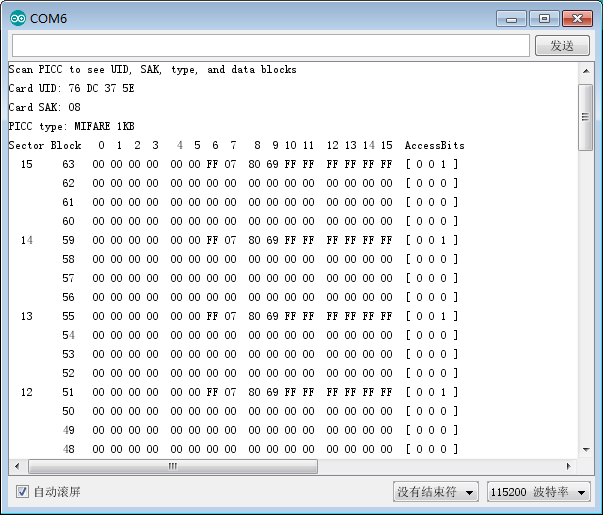The image size is (603, 515).
Task: Click access bits '[ 0 0 1 ]' on block 51 row
Action: pyautogui.click(x=432, y=392)
